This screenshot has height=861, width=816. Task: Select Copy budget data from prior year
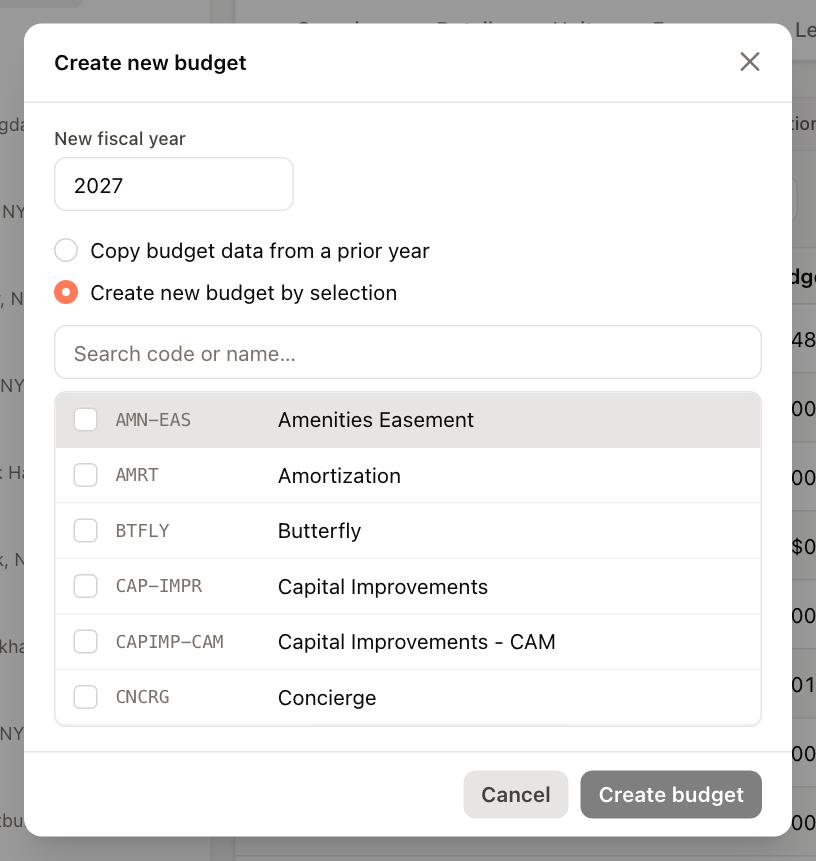pyautogui.click(x=66, y=250)
